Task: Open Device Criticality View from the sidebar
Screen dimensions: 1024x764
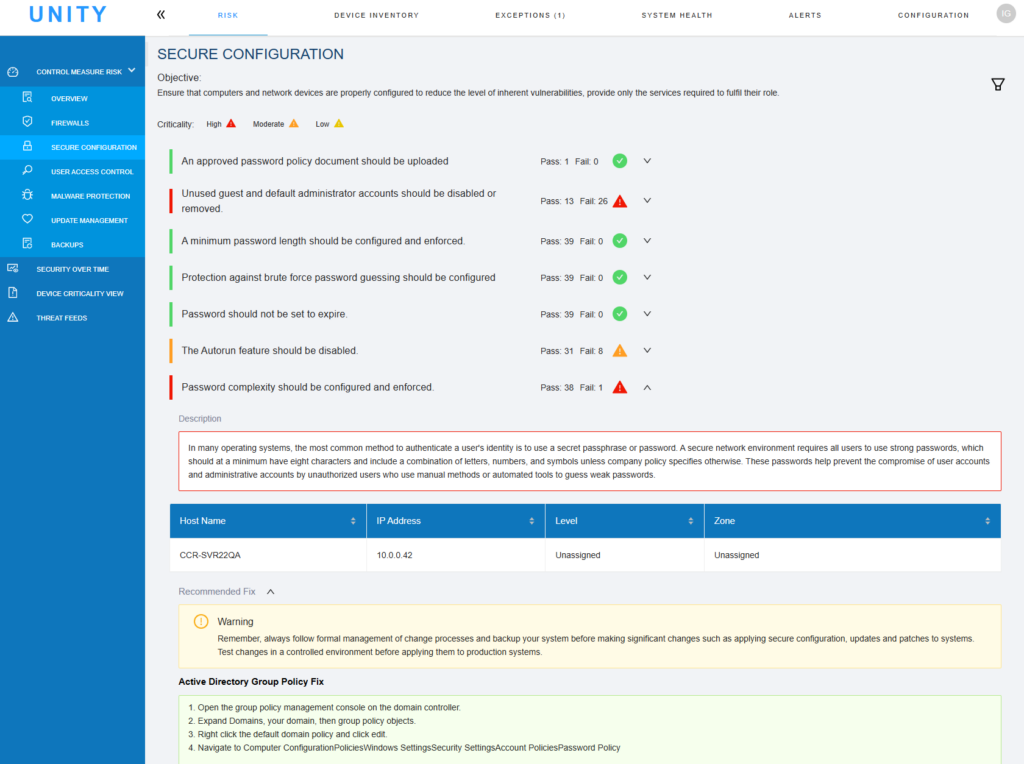Action: click(13, 293)
